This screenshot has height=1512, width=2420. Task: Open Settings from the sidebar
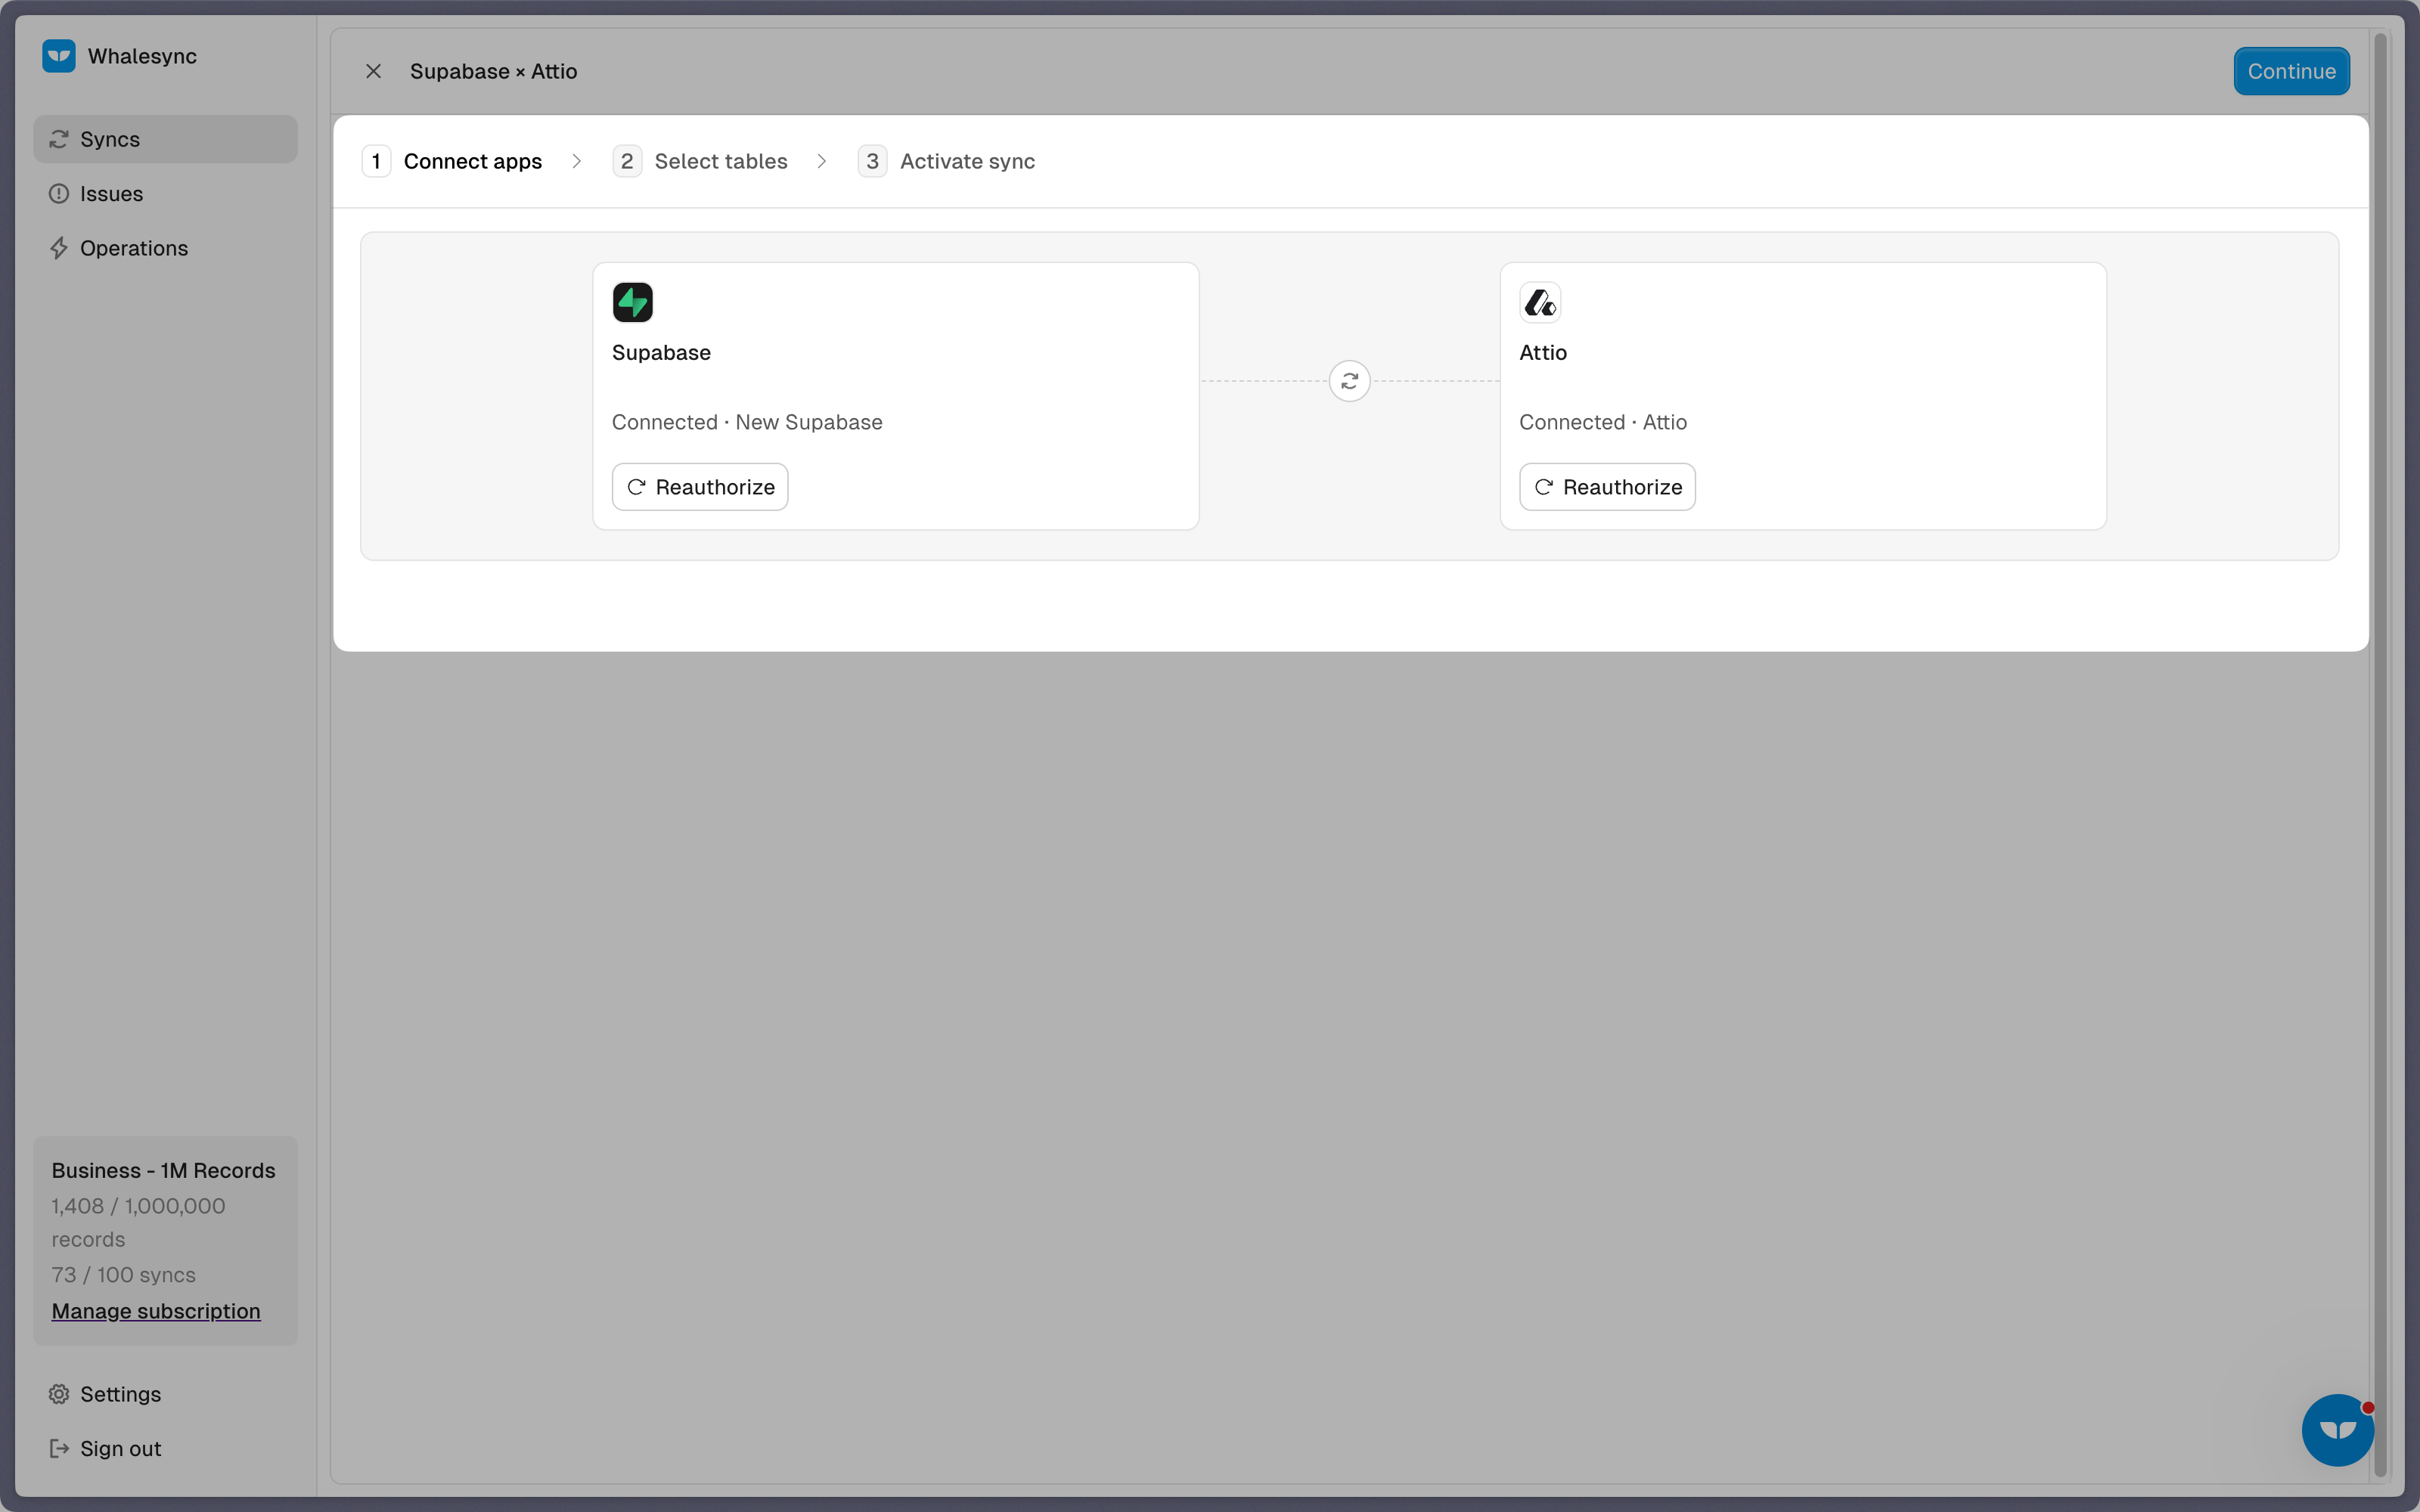(165, 1394)
